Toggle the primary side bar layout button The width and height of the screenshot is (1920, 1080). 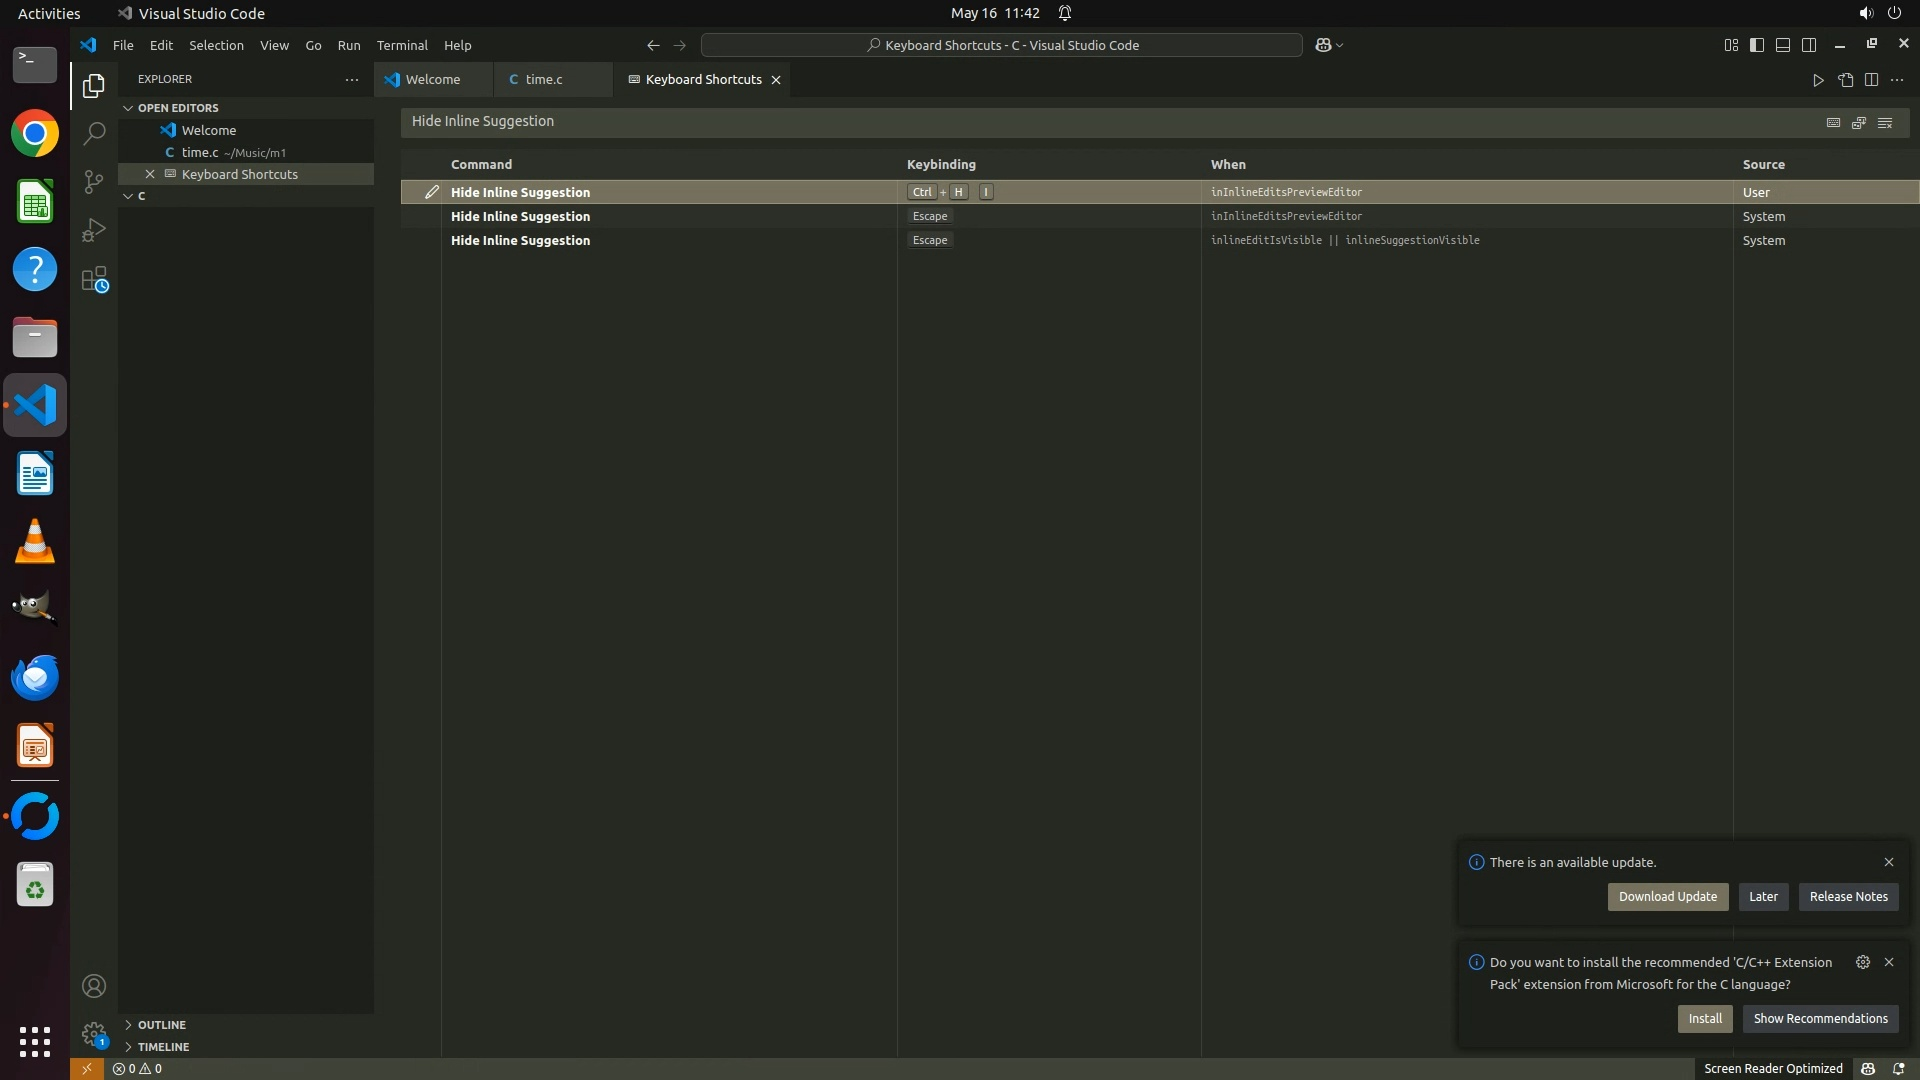1757,45
